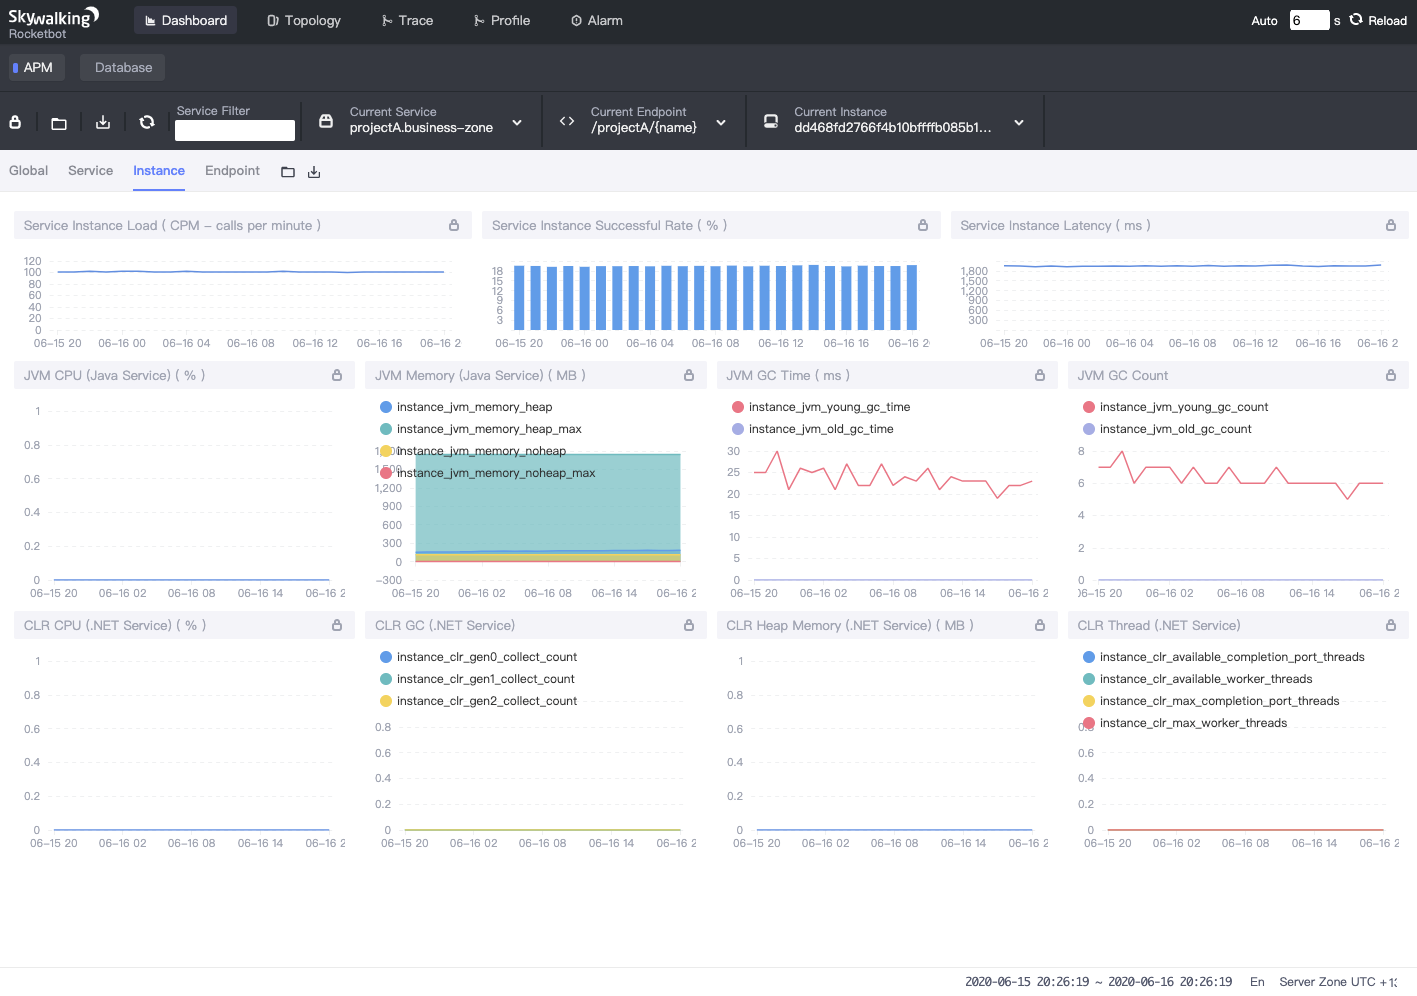Click the Server Zone UTC setting
This screenshot has height=996, width=1417.
[1338, 982]
